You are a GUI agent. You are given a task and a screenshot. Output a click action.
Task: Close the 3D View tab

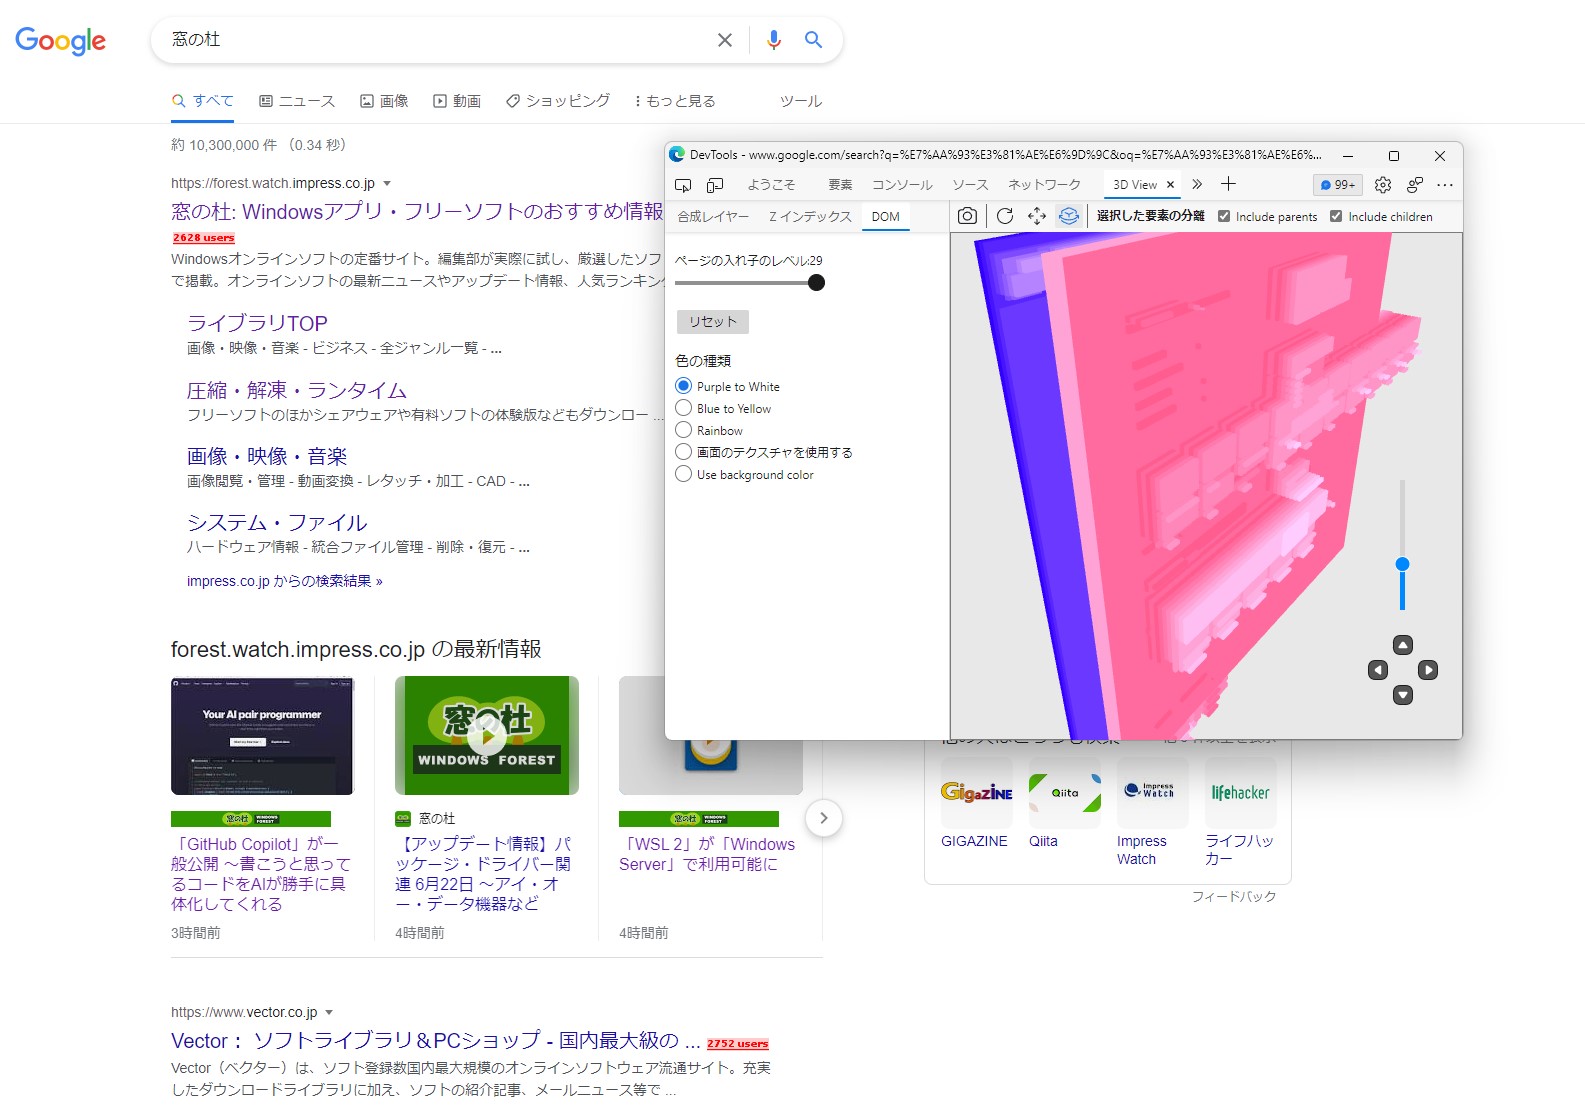(x=1170, y=185)
